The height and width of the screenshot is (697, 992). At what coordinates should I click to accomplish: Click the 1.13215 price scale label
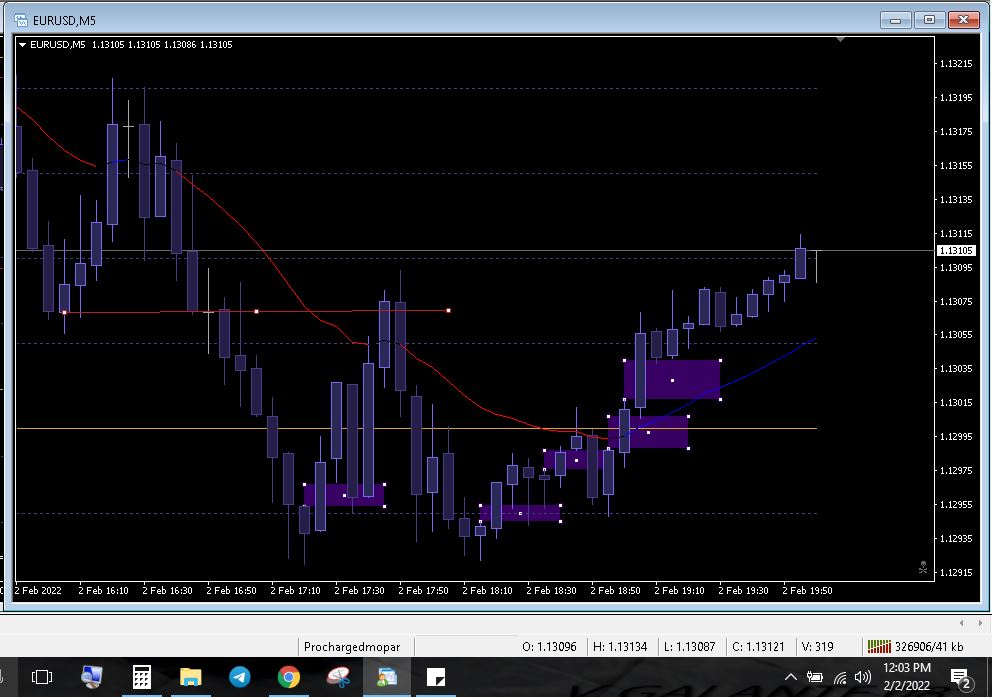click(x=956, y=64)
